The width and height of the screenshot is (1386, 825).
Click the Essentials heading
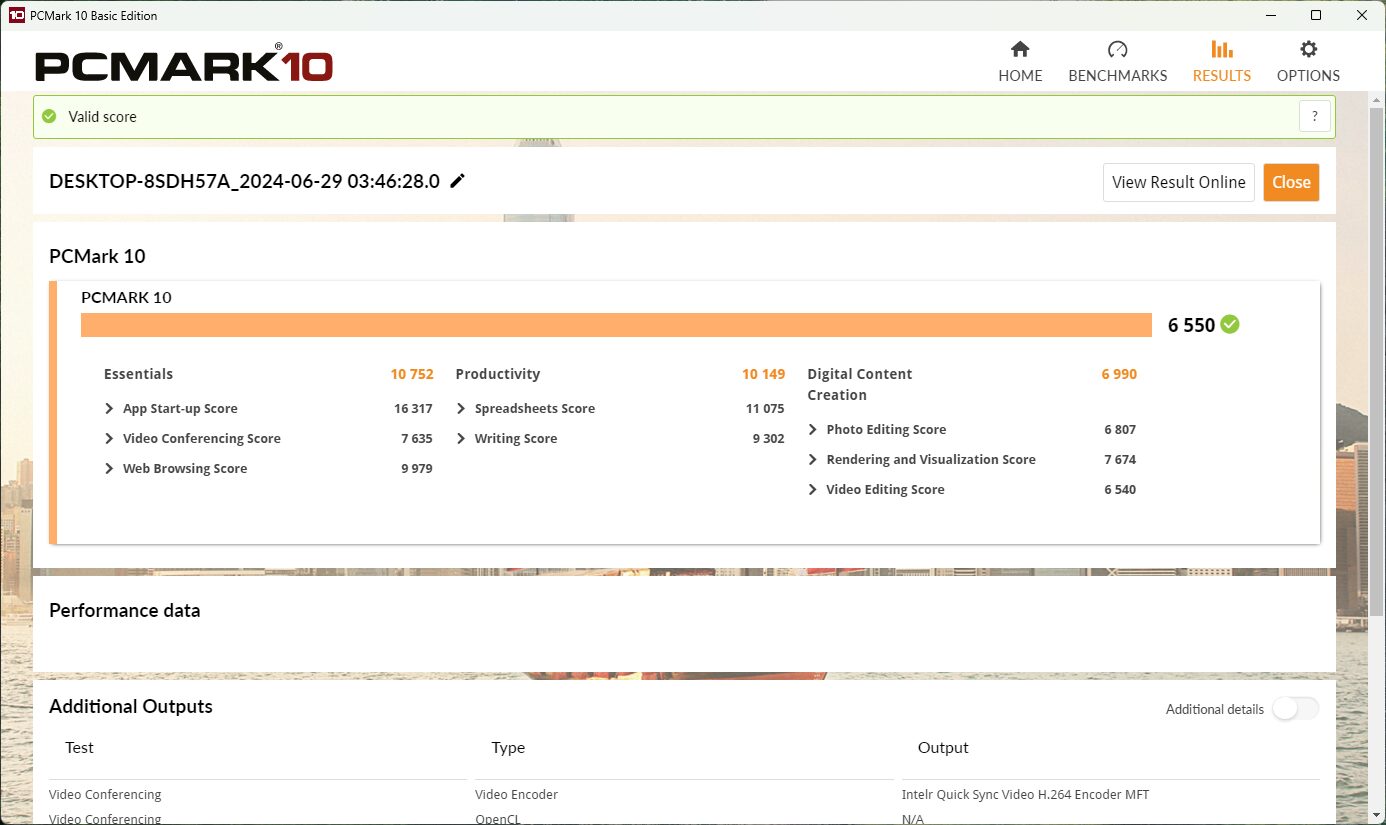coord(138,374)
